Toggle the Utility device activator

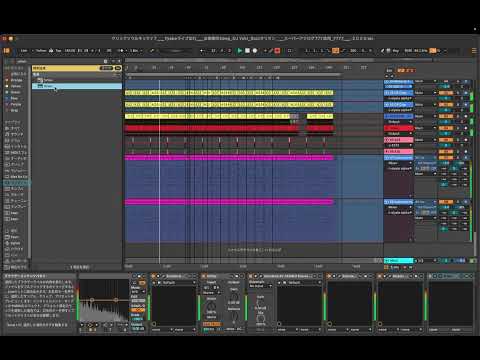pos(204,276)
